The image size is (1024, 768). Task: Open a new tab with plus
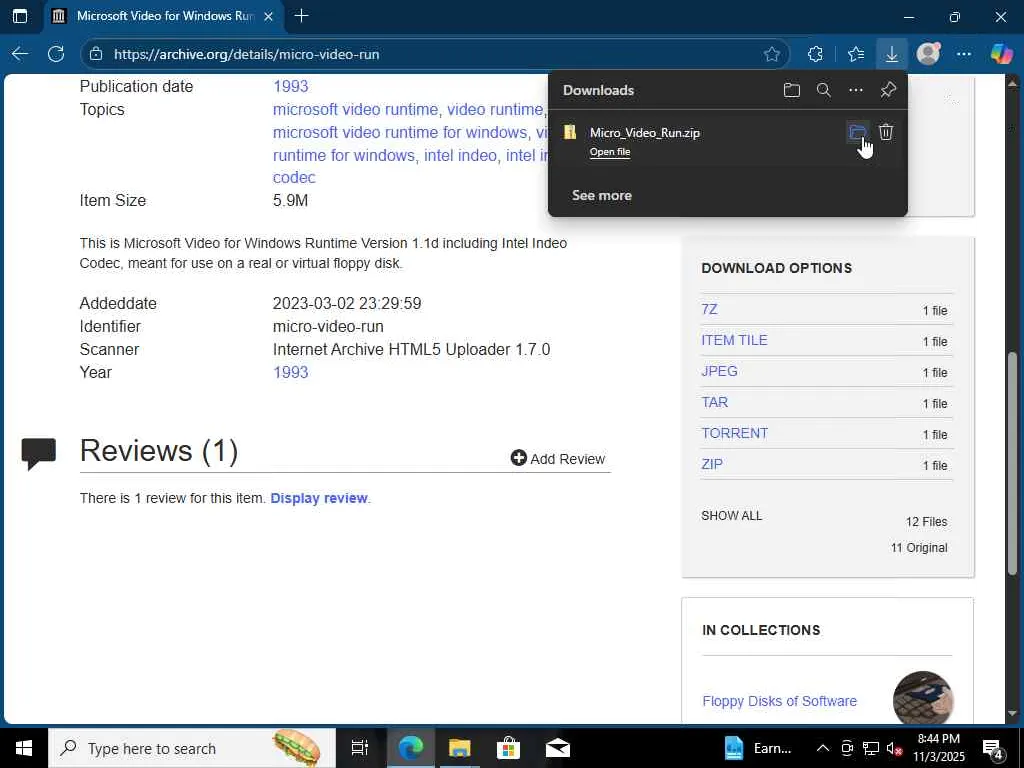[x=302, y=16]
